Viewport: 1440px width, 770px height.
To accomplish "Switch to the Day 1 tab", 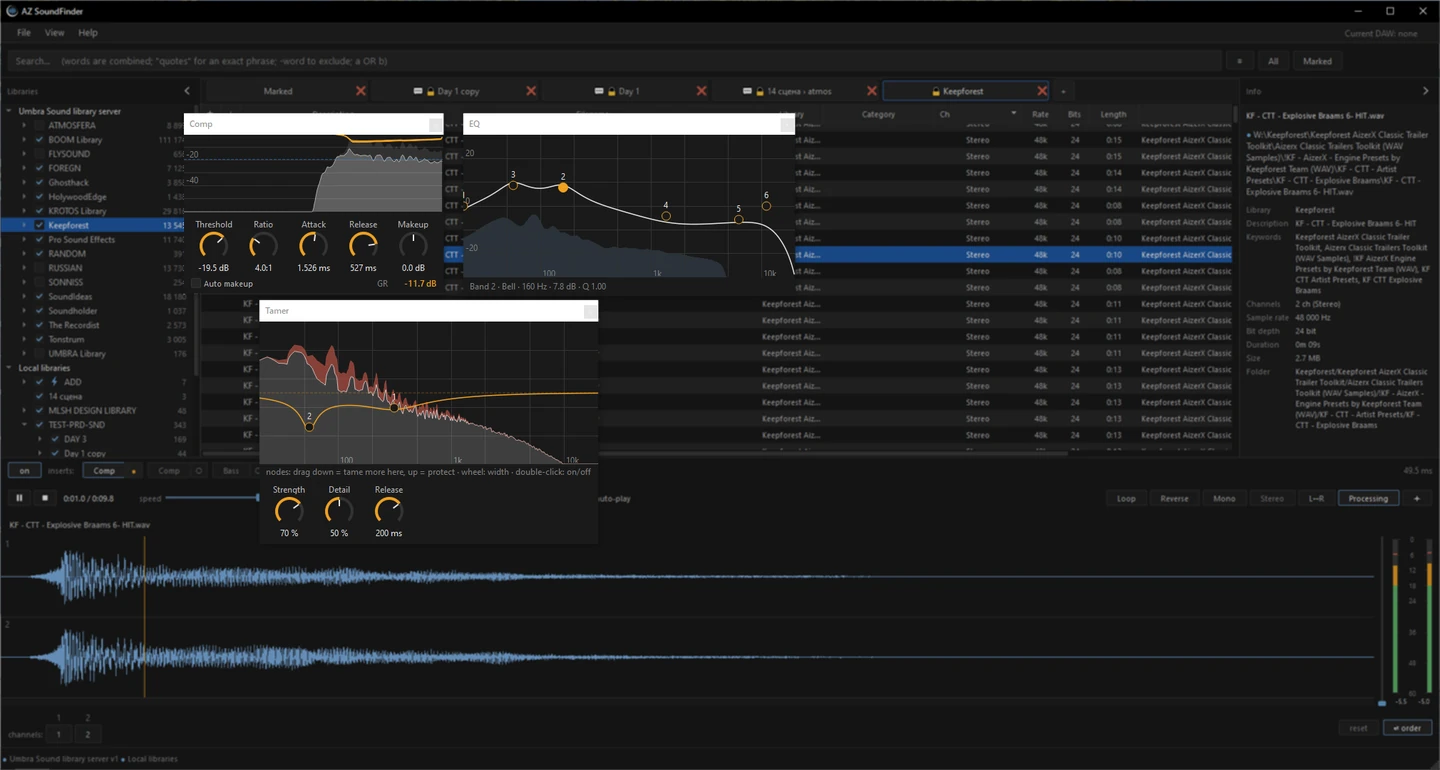I will tap(628, 91).
